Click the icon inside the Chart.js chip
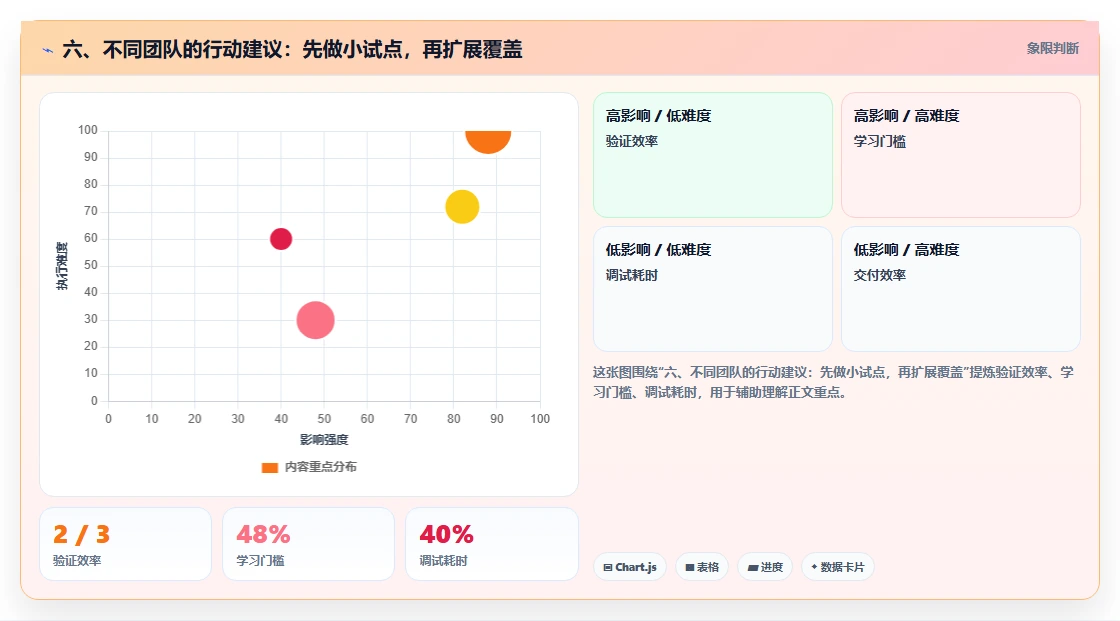This screenshot has width=1120, height=621. (x=608, y=567)
